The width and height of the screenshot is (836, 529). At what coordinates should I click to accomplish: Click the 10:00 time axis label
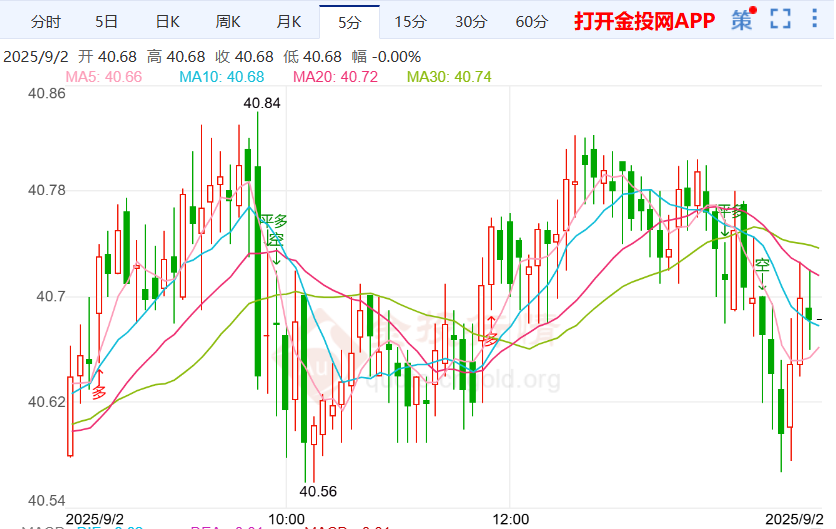point(286,519)
